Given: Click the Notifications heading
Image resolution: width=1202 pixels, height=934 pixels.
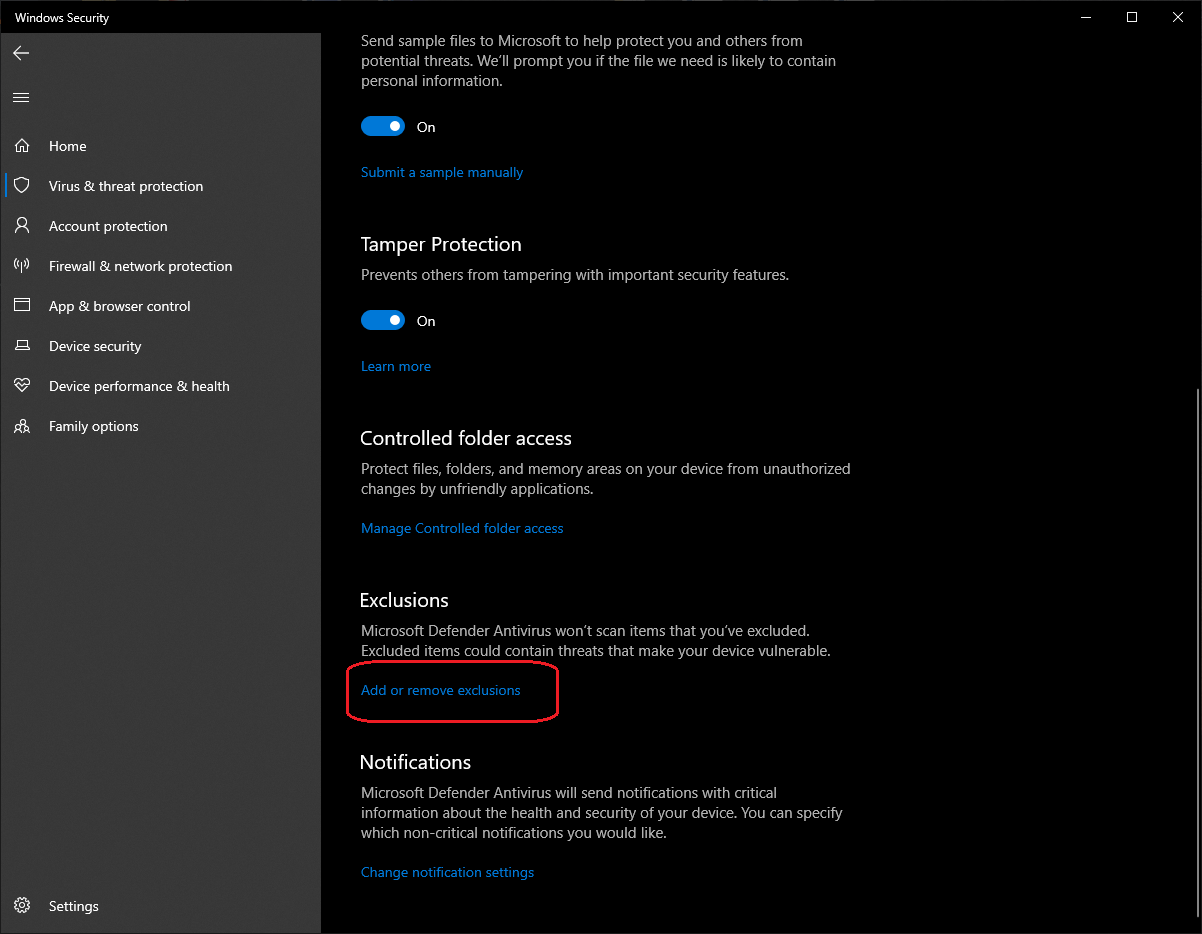Looking at the screenshot, I should [415, 762].
